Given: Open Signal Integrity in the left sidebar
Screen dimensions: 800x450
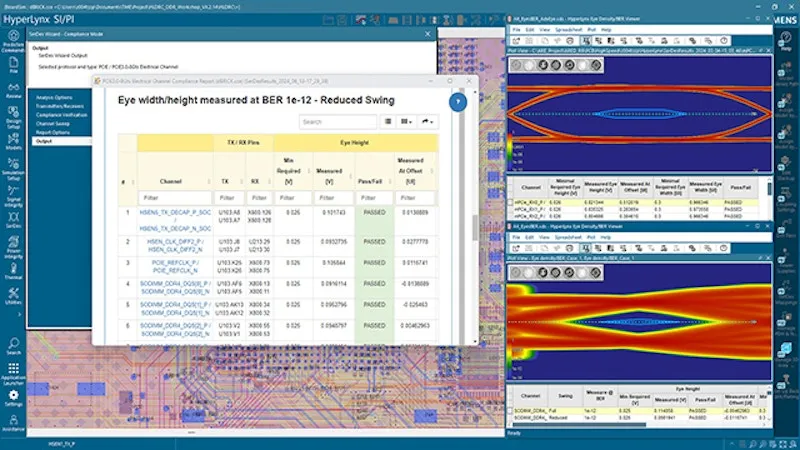Looking at the screenshot, I should [x=13, y=196].
